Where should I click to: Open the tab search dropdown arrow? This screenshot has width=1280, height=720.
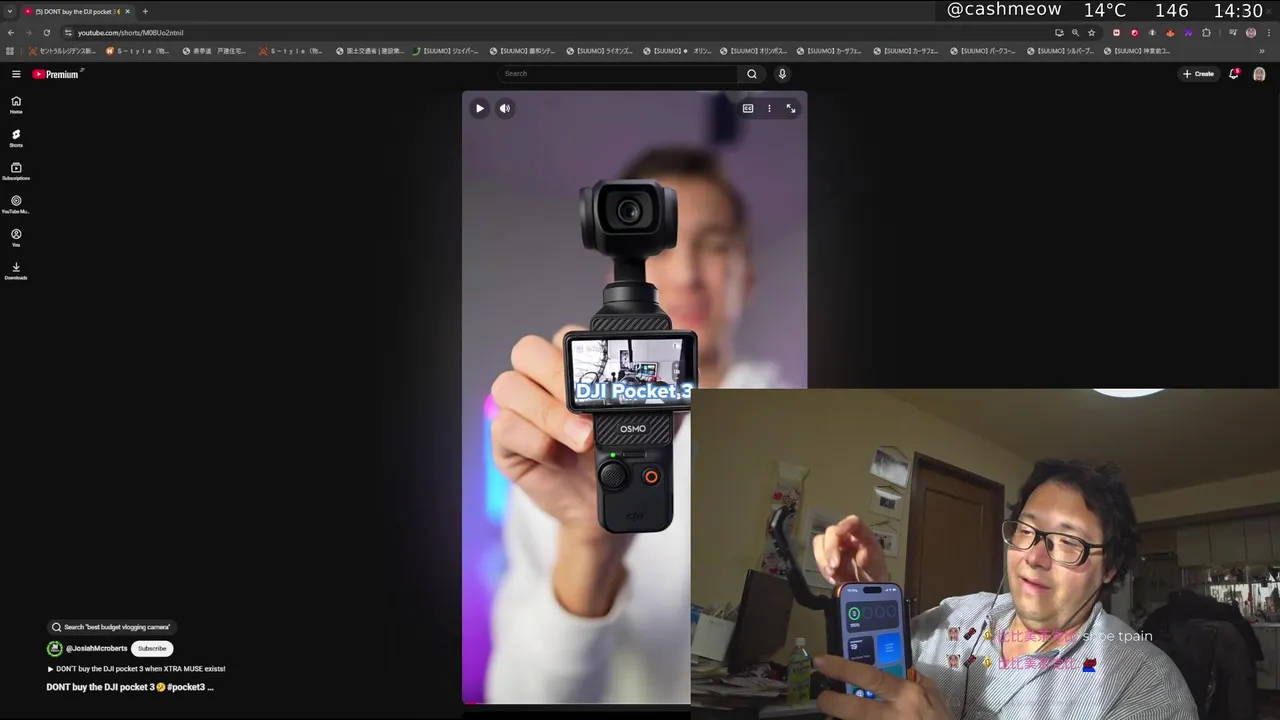click(x=10, y=11)
